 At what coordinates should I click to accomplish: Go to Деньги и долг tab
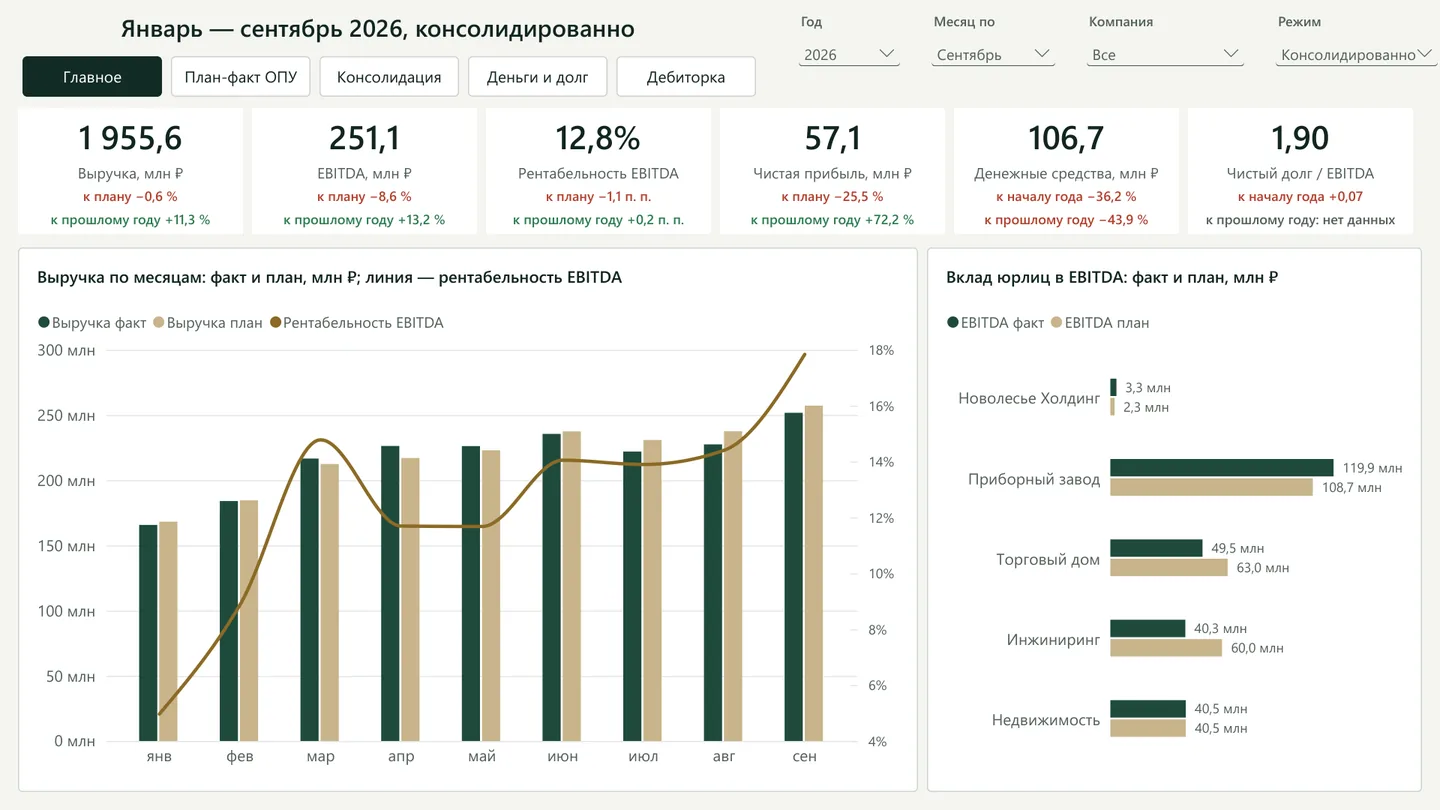tap(538, 77)
